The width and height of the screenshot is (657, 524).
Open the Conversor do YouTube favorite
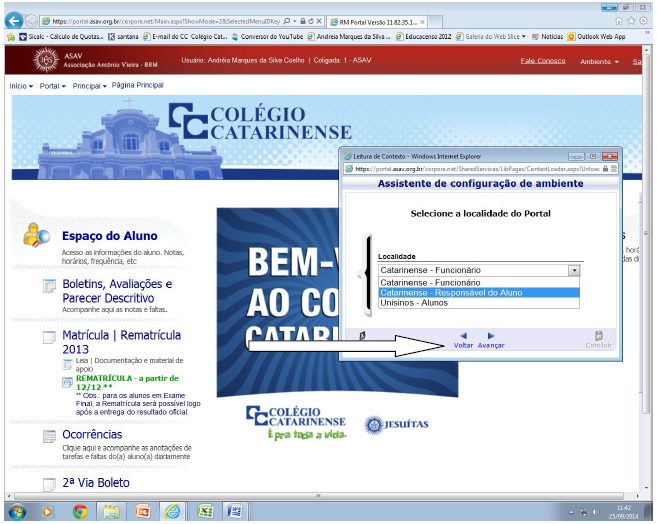click(267, 37)
